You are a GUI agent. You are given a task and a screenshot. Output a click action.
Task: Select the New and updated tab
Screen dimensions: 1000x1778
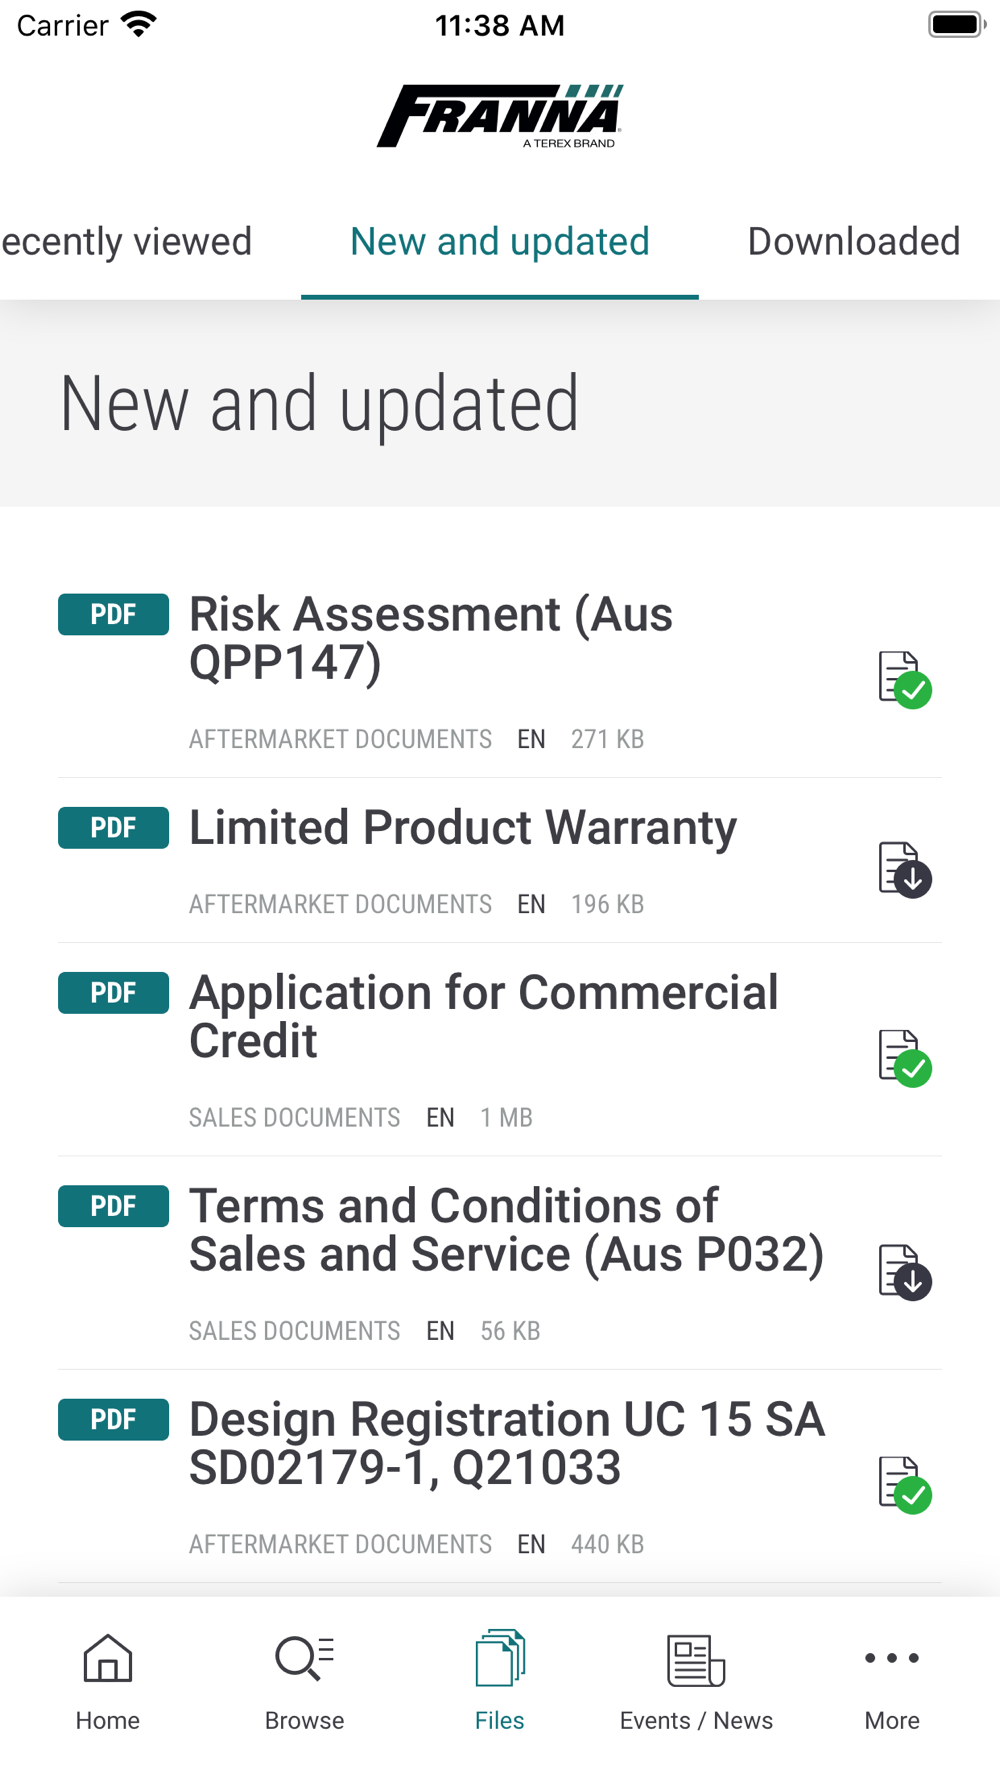[500, 242]
